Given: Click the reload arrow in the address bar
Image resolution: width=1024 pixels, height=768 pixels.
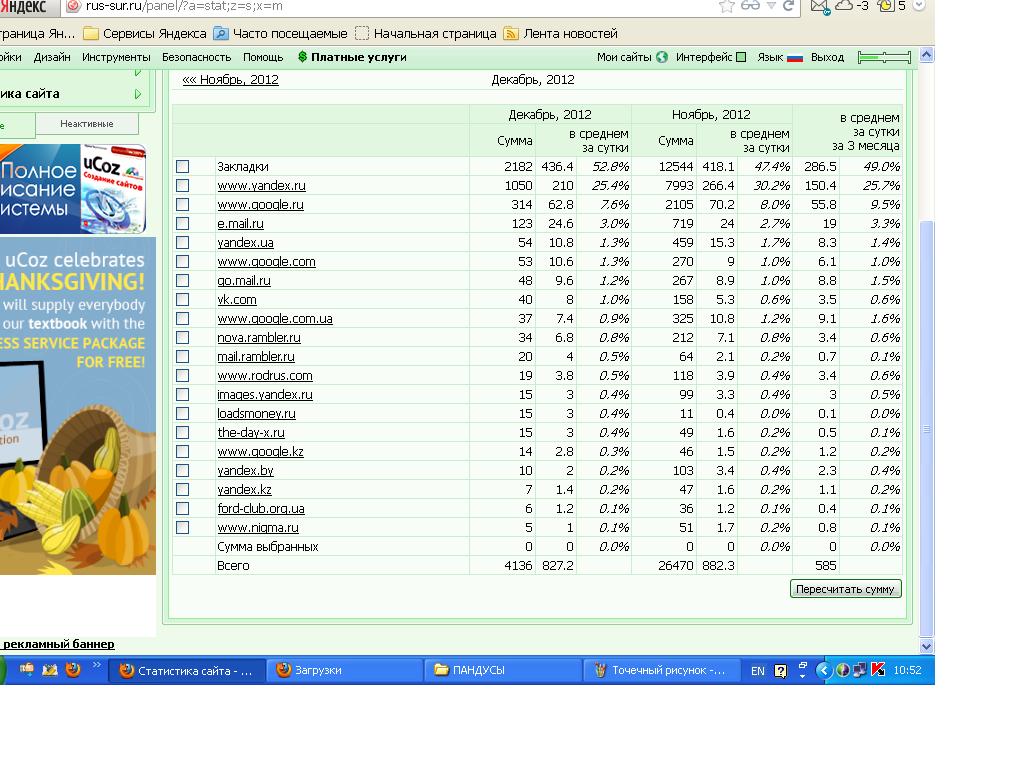Looking at the screenshot, I should 788,6.
